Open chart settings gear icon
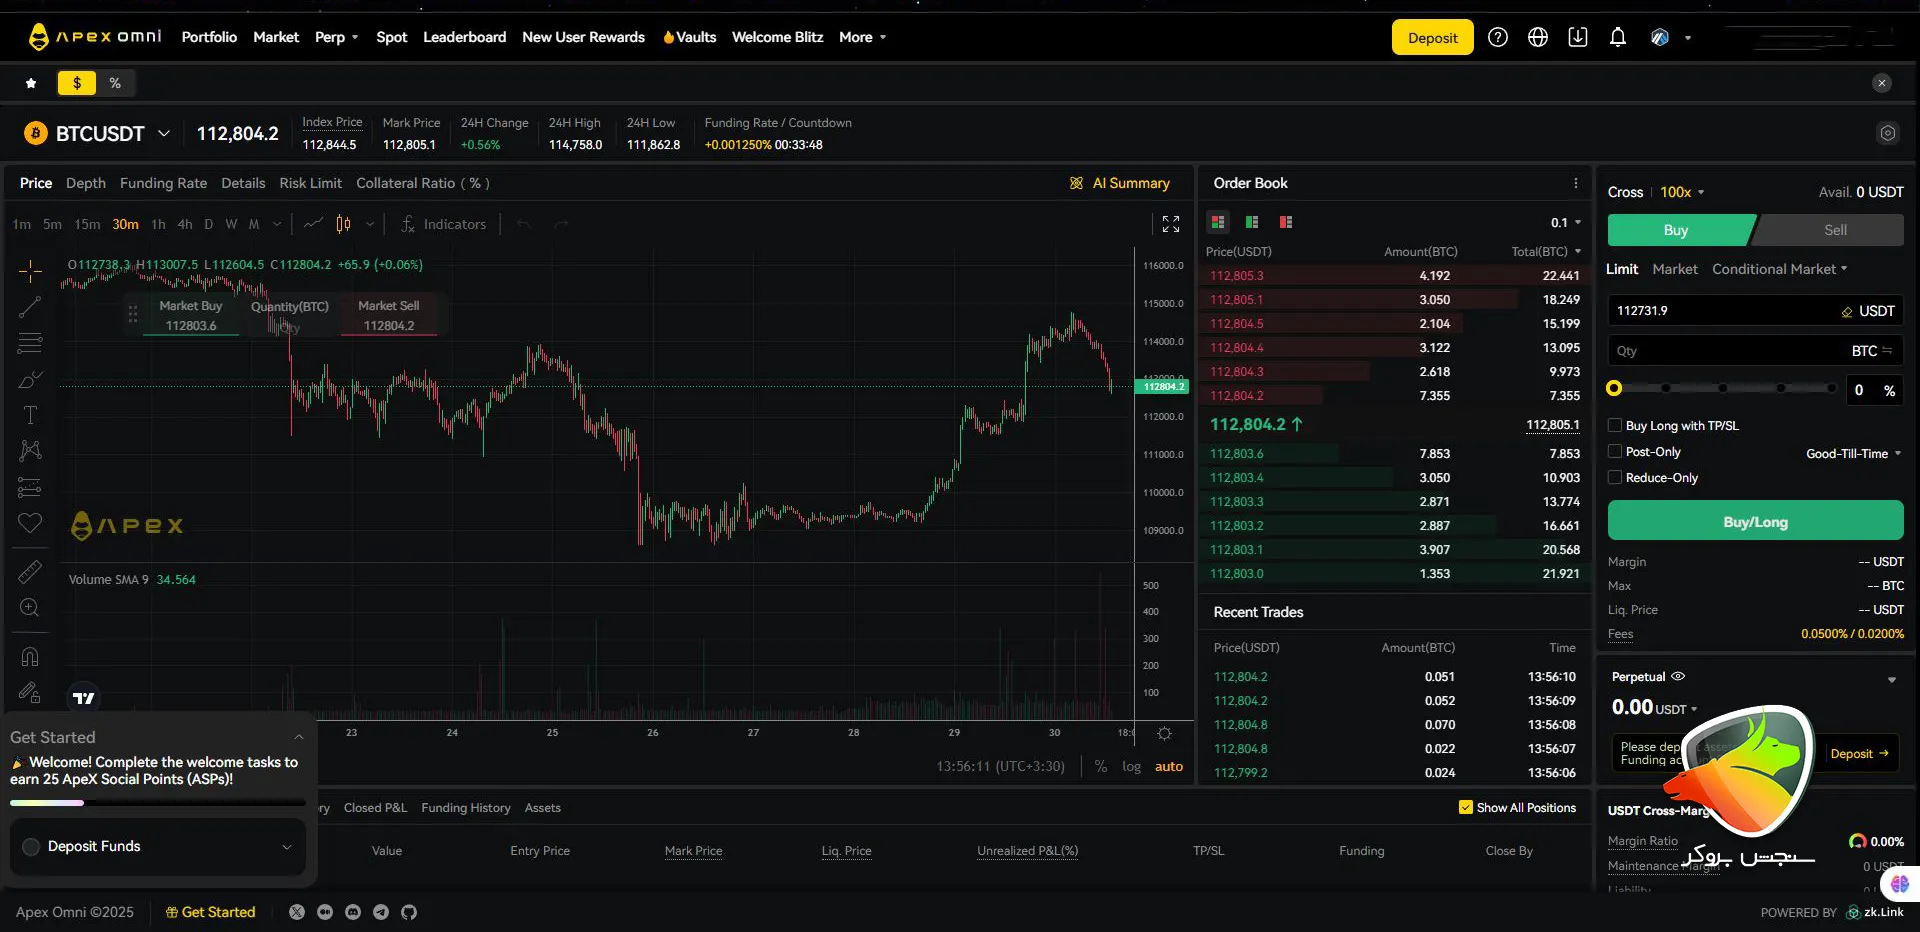The height and width of the screenshot is (932, 1920). pyautogui.click(x=1164, y=734)
